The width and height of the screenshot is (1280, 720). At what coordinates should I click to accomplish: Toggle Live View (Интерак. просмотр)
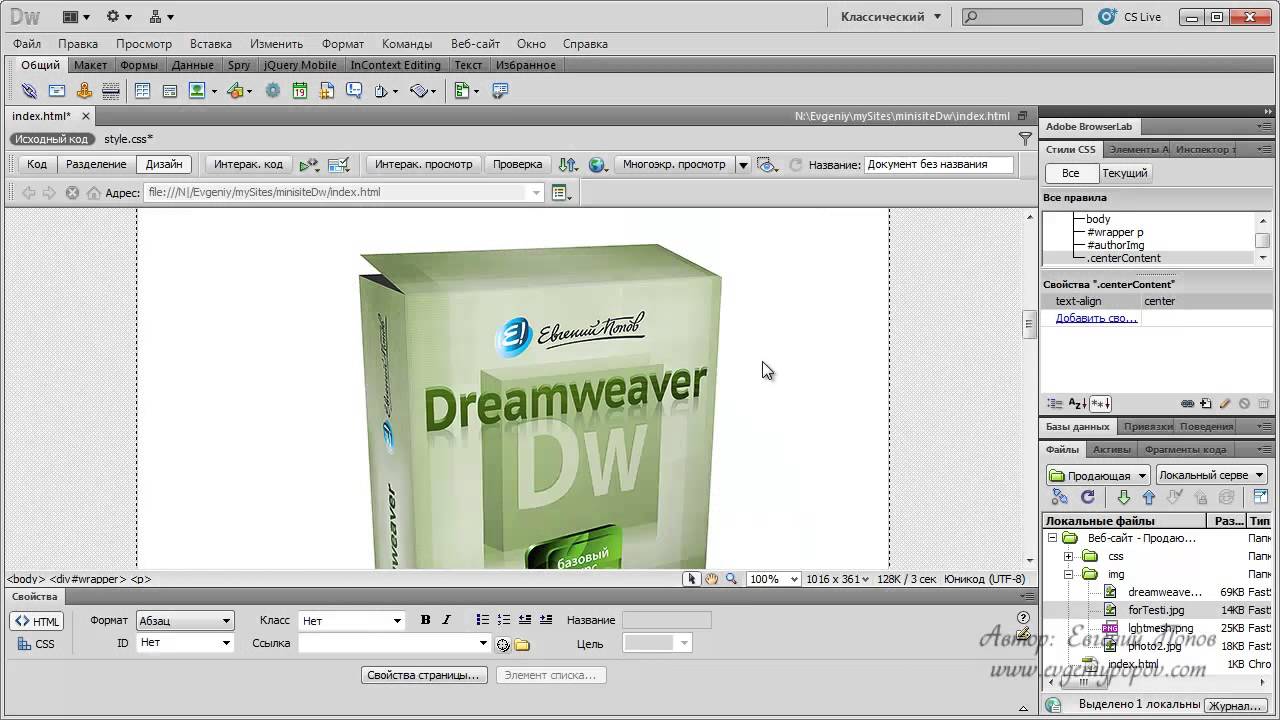tap(423, 164)
